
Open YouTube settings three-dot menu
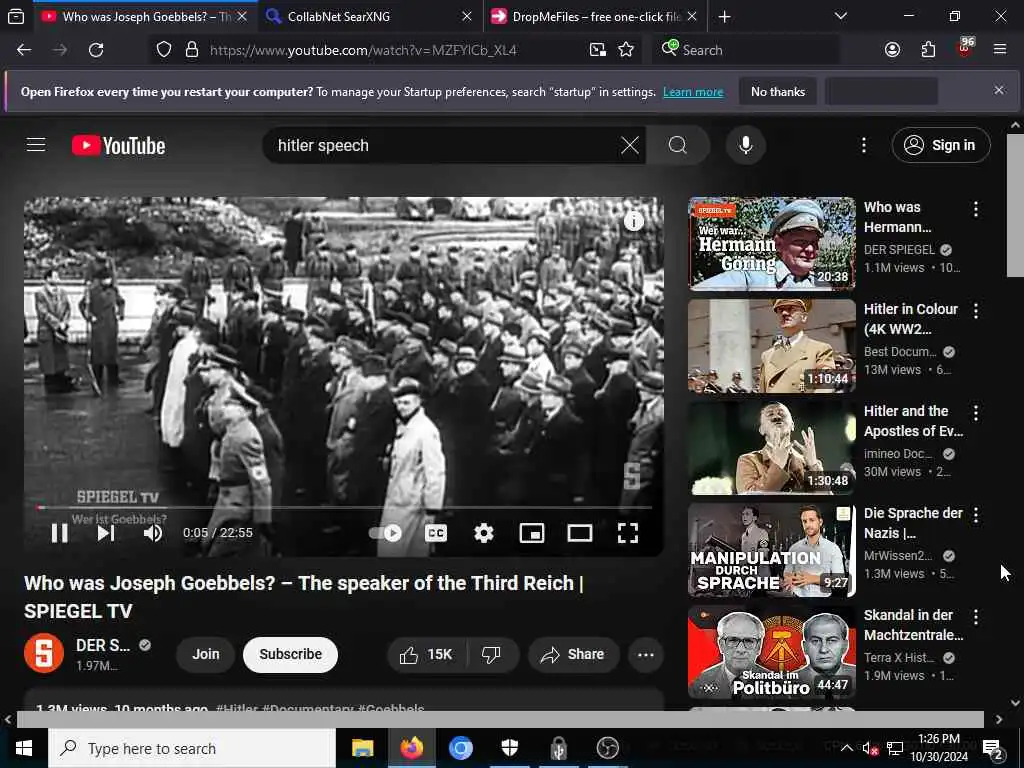coord(863,145)
